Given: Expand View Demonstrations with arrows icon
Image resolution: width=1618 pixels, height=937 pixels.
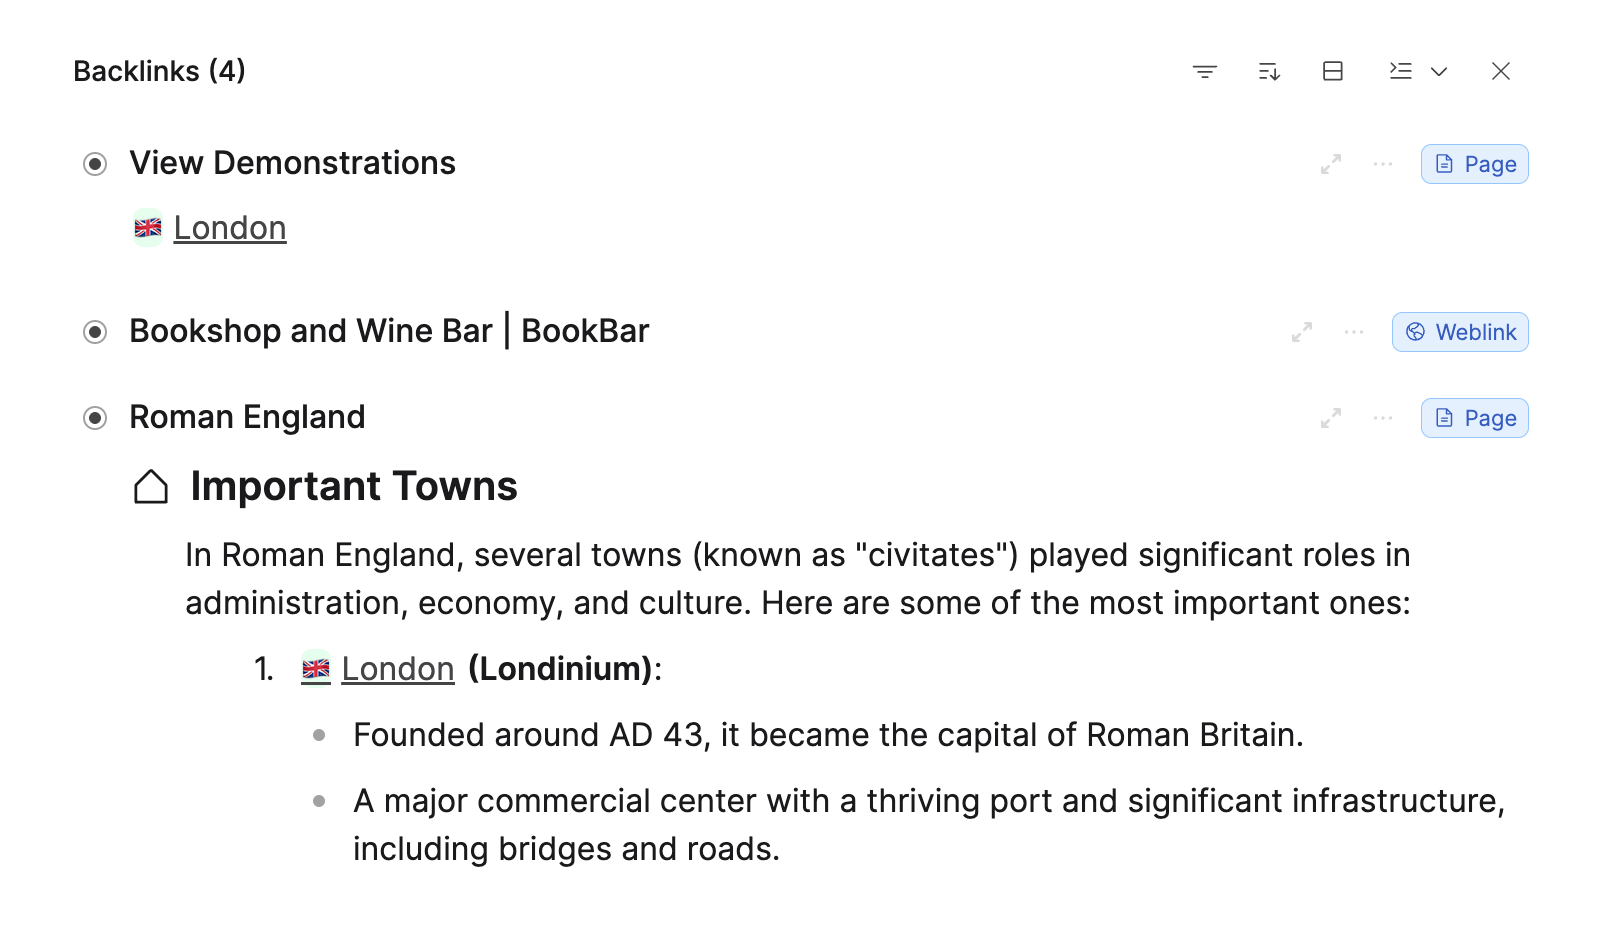Looking at the screenshot, I should coord(1331,164).
